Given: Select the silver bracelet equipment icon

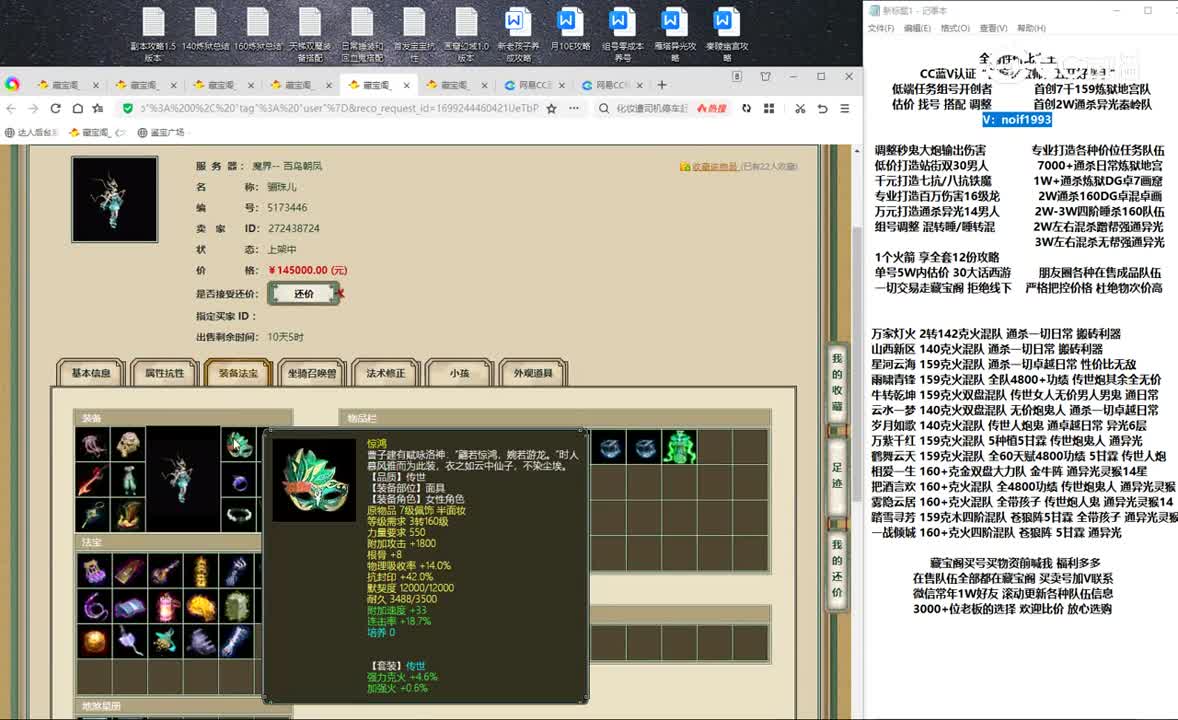Looking at the screenshot, I should (x=239, y=516).
